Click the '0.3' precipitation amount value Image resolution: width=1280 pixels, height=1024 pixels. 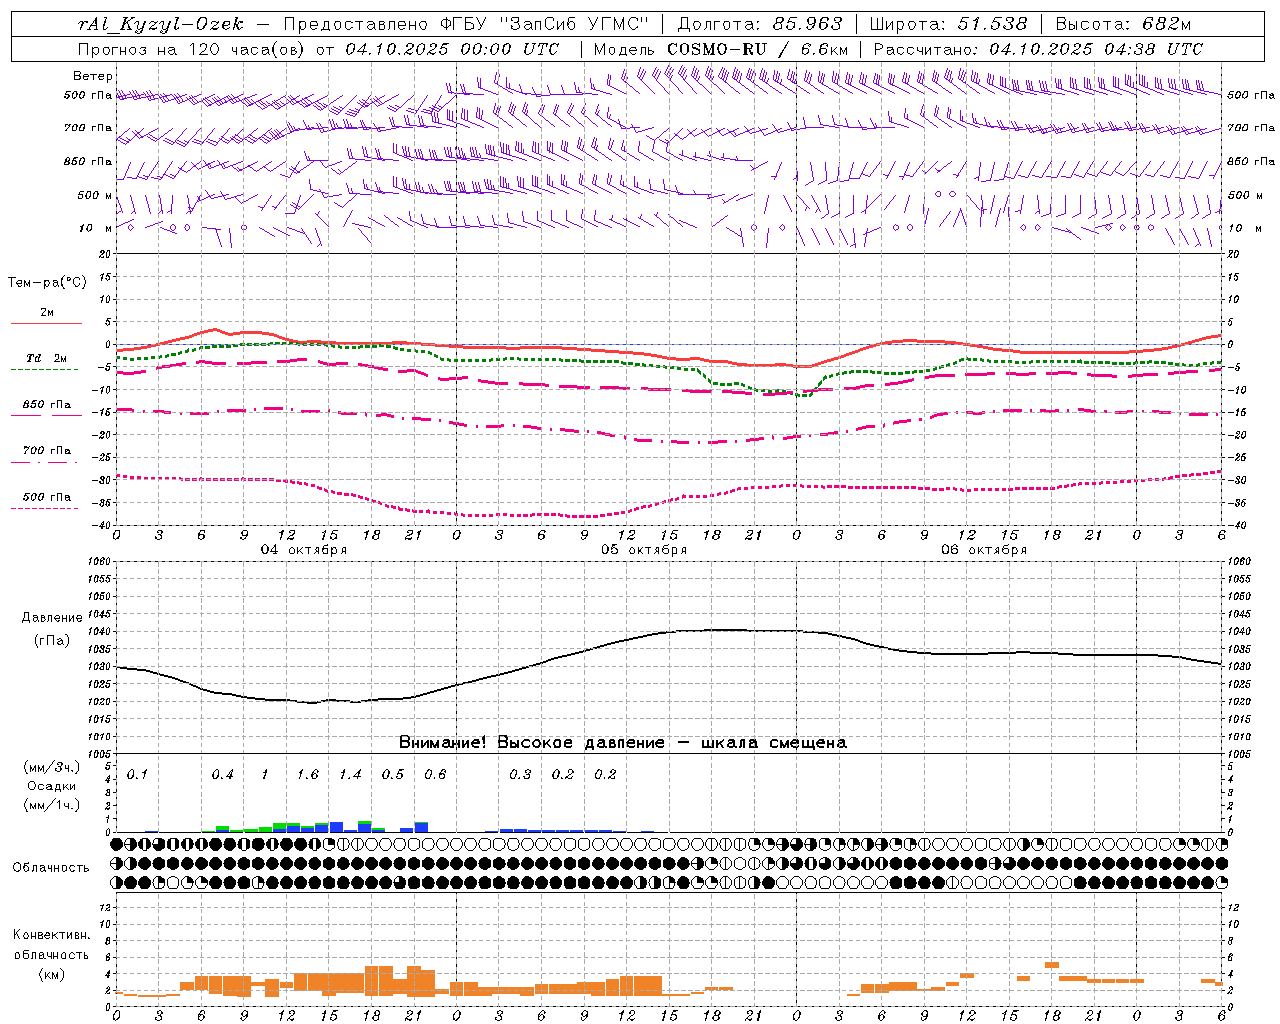[520, 775]
